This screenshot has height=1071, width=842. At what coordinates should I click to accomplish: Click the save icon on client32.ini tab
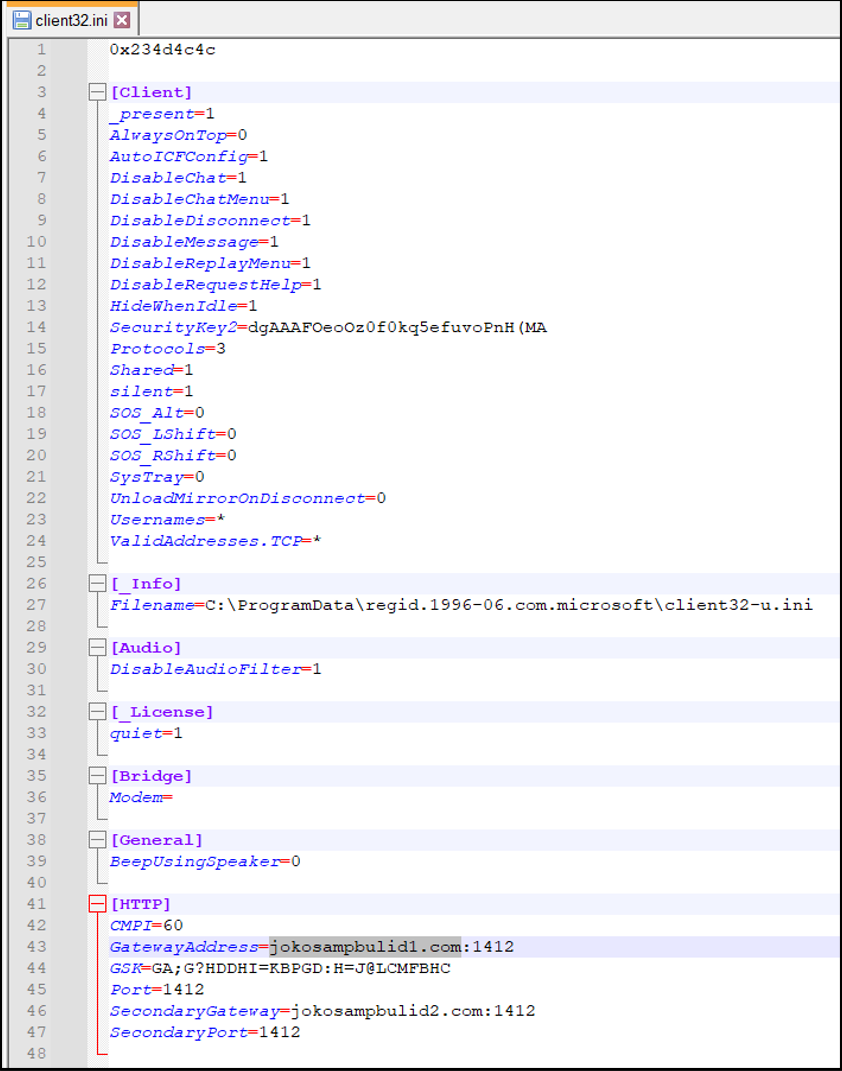(x=21, y=20)
